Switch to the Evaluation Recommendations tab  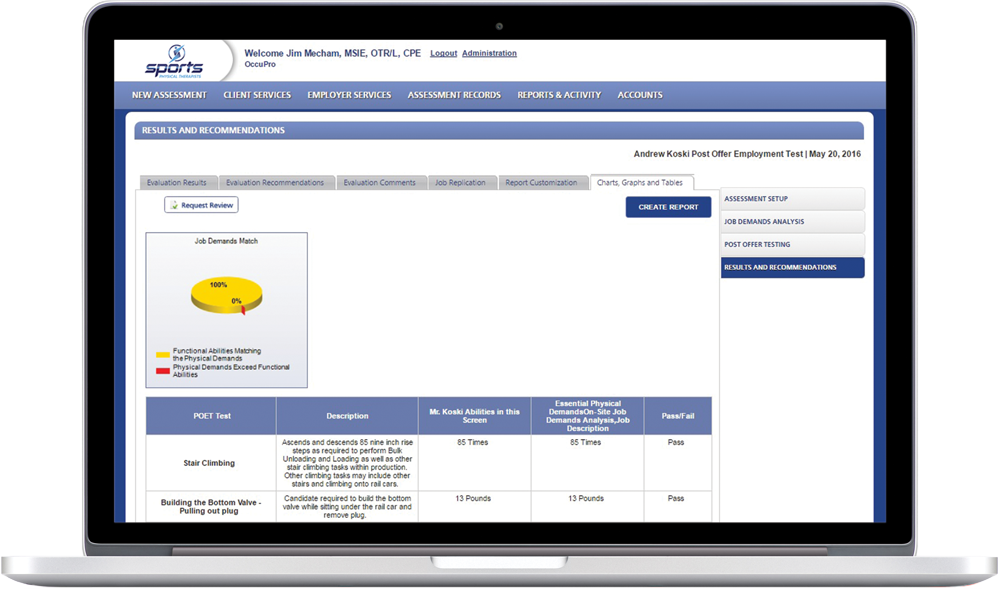pyautogui.click(x=276, y=182)
